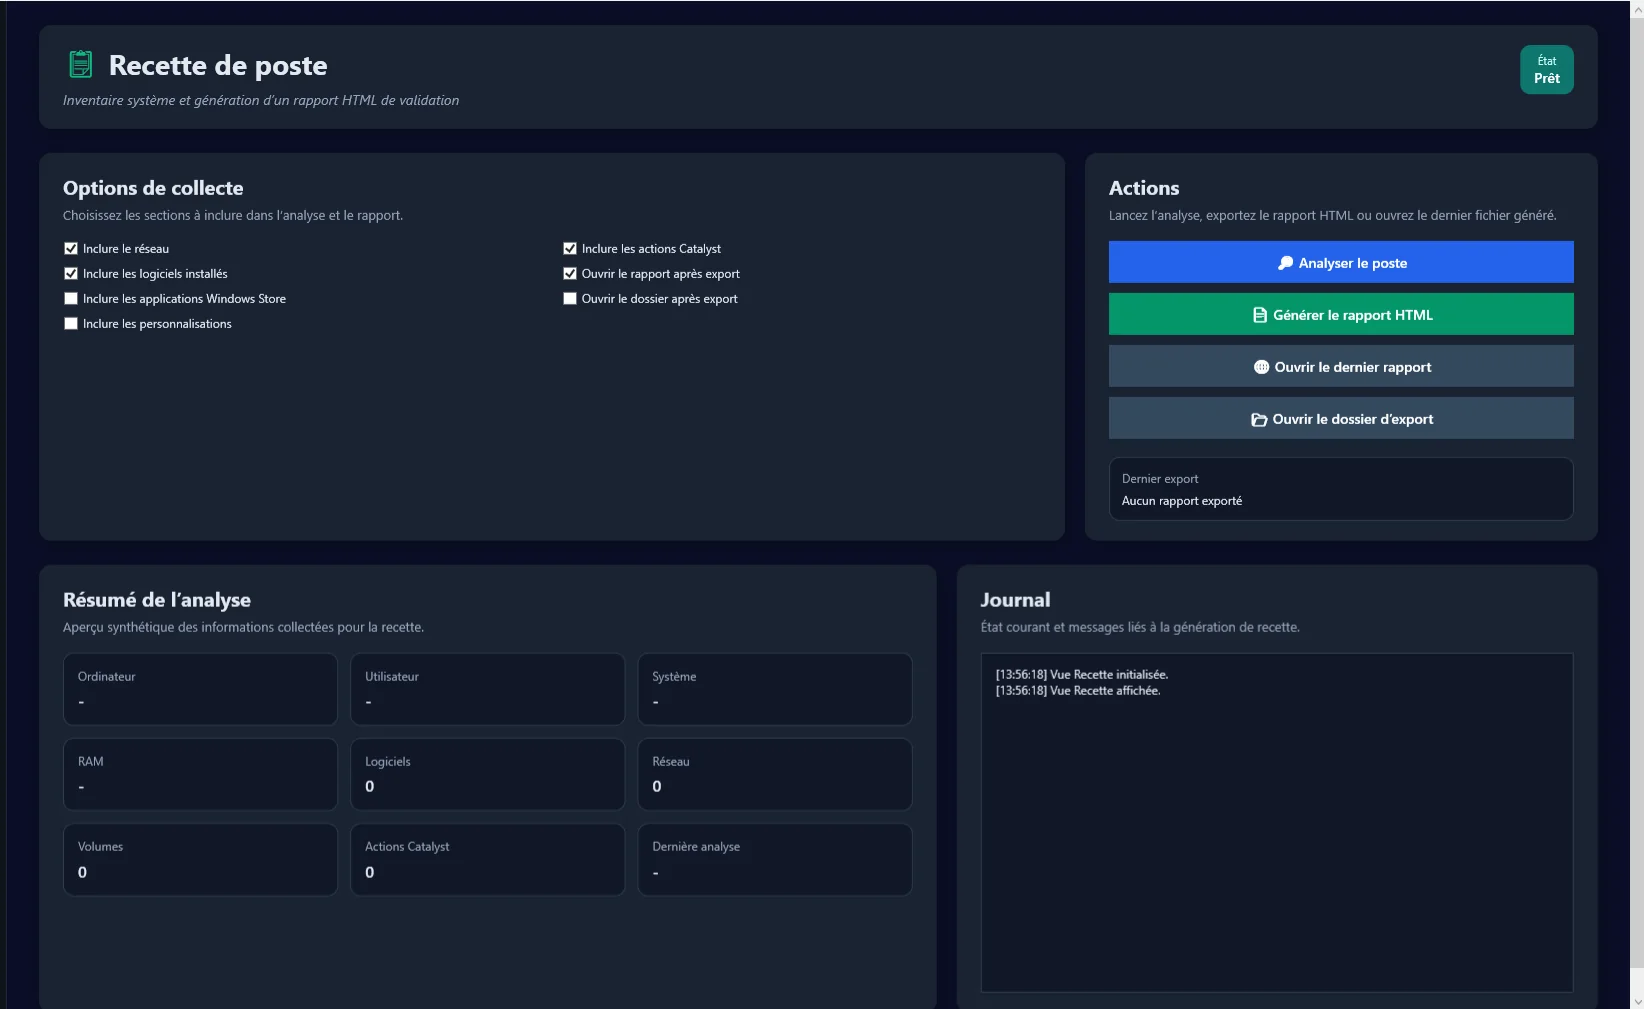Click the État Prêt status badge
The height and width of the screenshot is (1009, 1644).
(1547, 70)
